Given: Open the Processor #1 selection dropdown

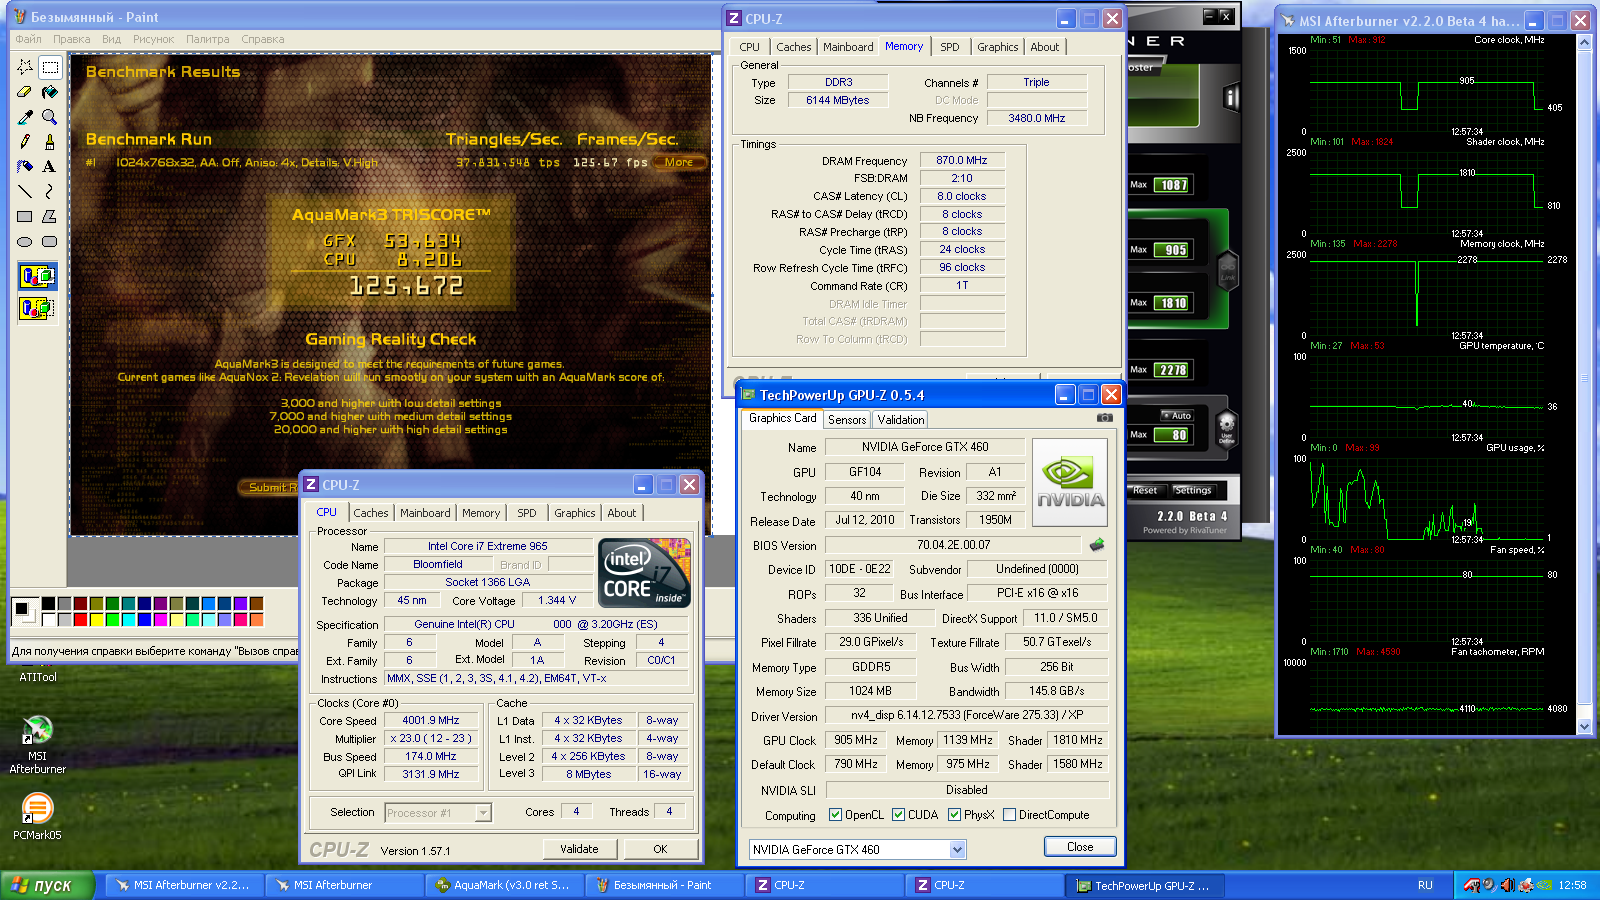Looking at the screenshot, I should click(x=483, y=813).
